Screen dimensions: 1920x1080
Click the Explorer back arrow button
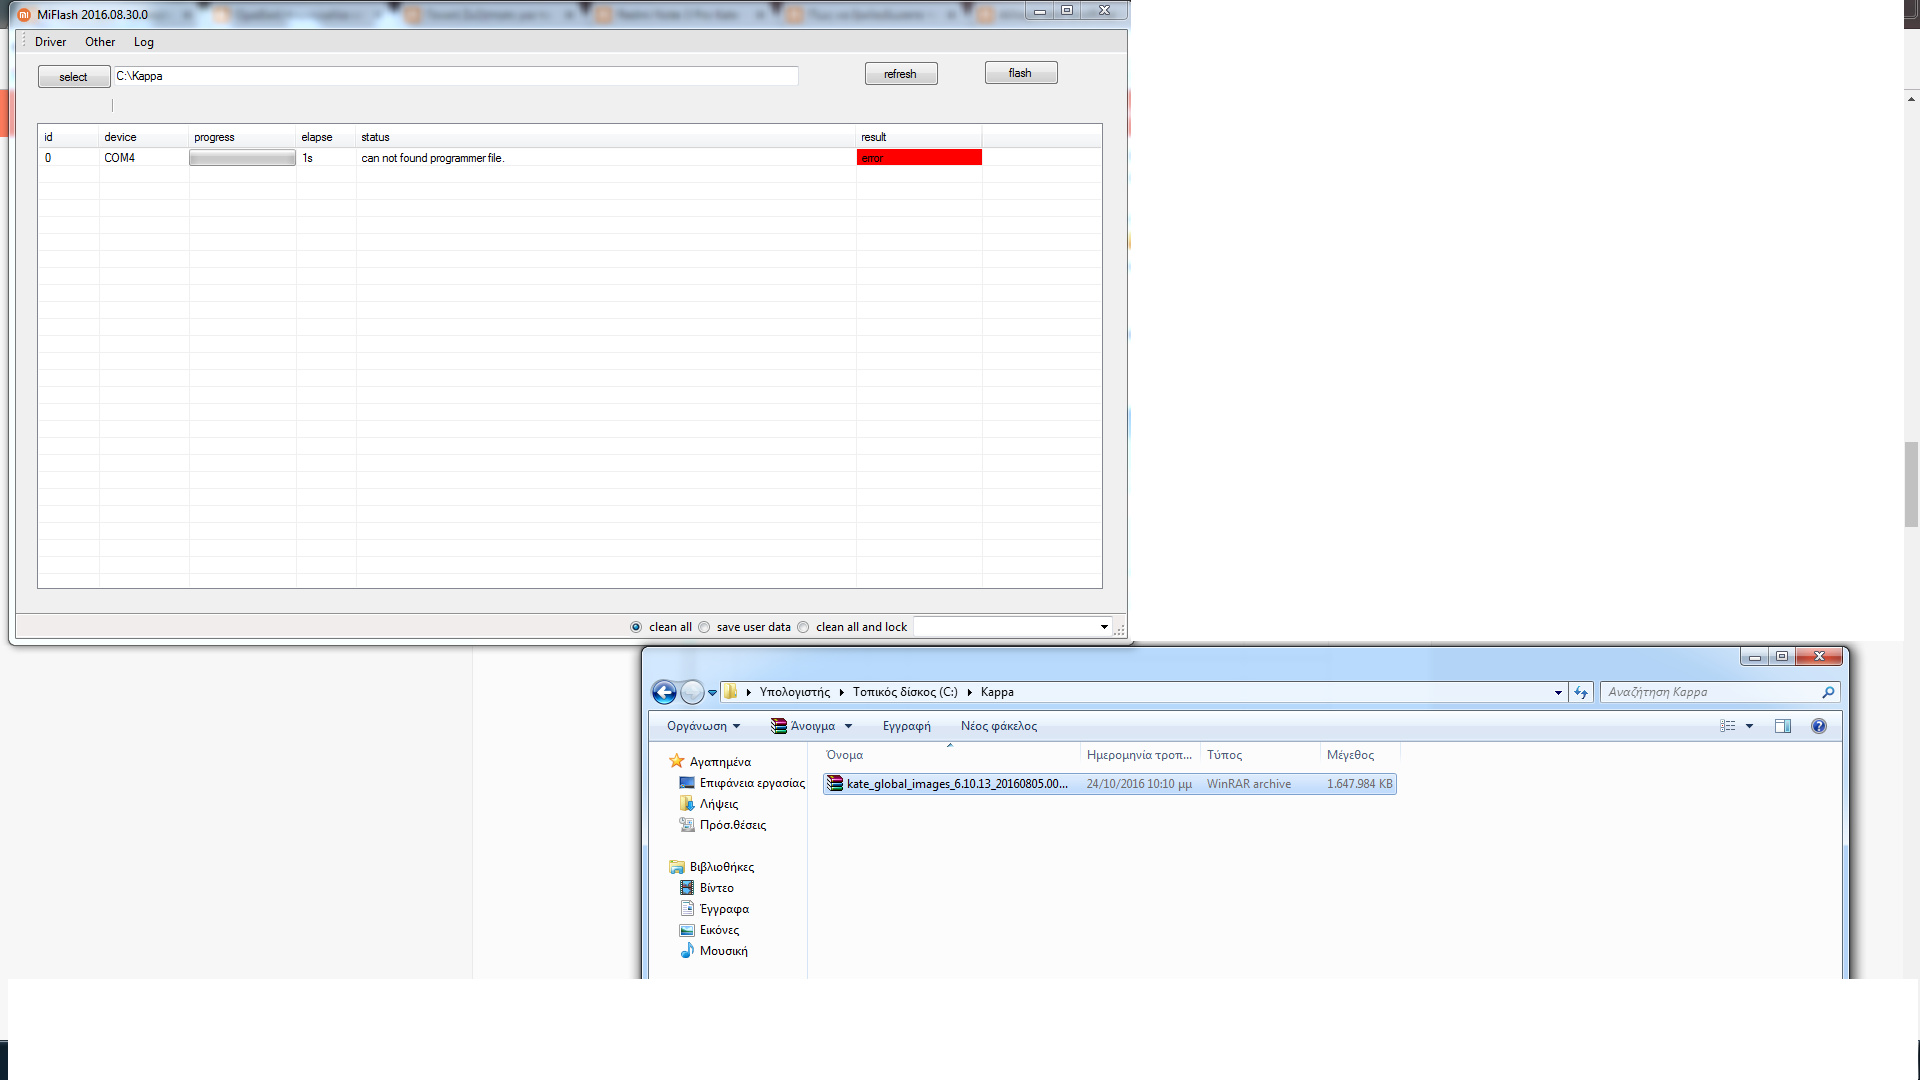coord(664,692)
